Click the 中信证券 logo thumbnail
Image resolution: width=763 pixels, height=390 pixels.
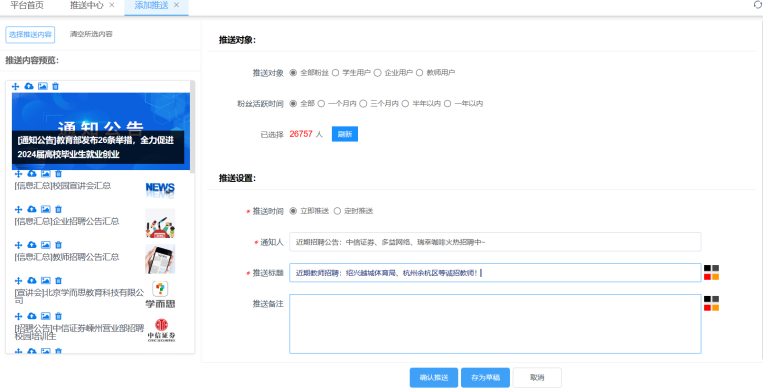tap(161, 330)
